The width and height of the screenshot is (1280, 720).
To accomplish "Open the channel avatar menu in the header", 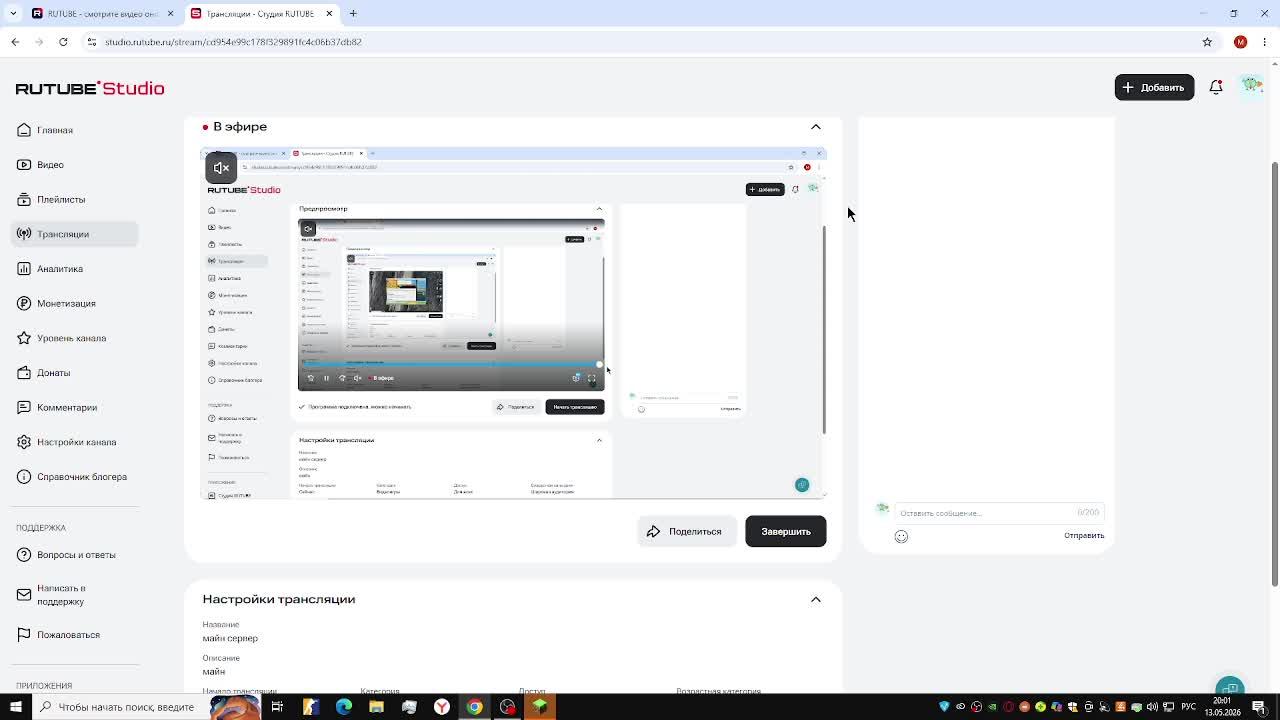I will [1252, 86].
